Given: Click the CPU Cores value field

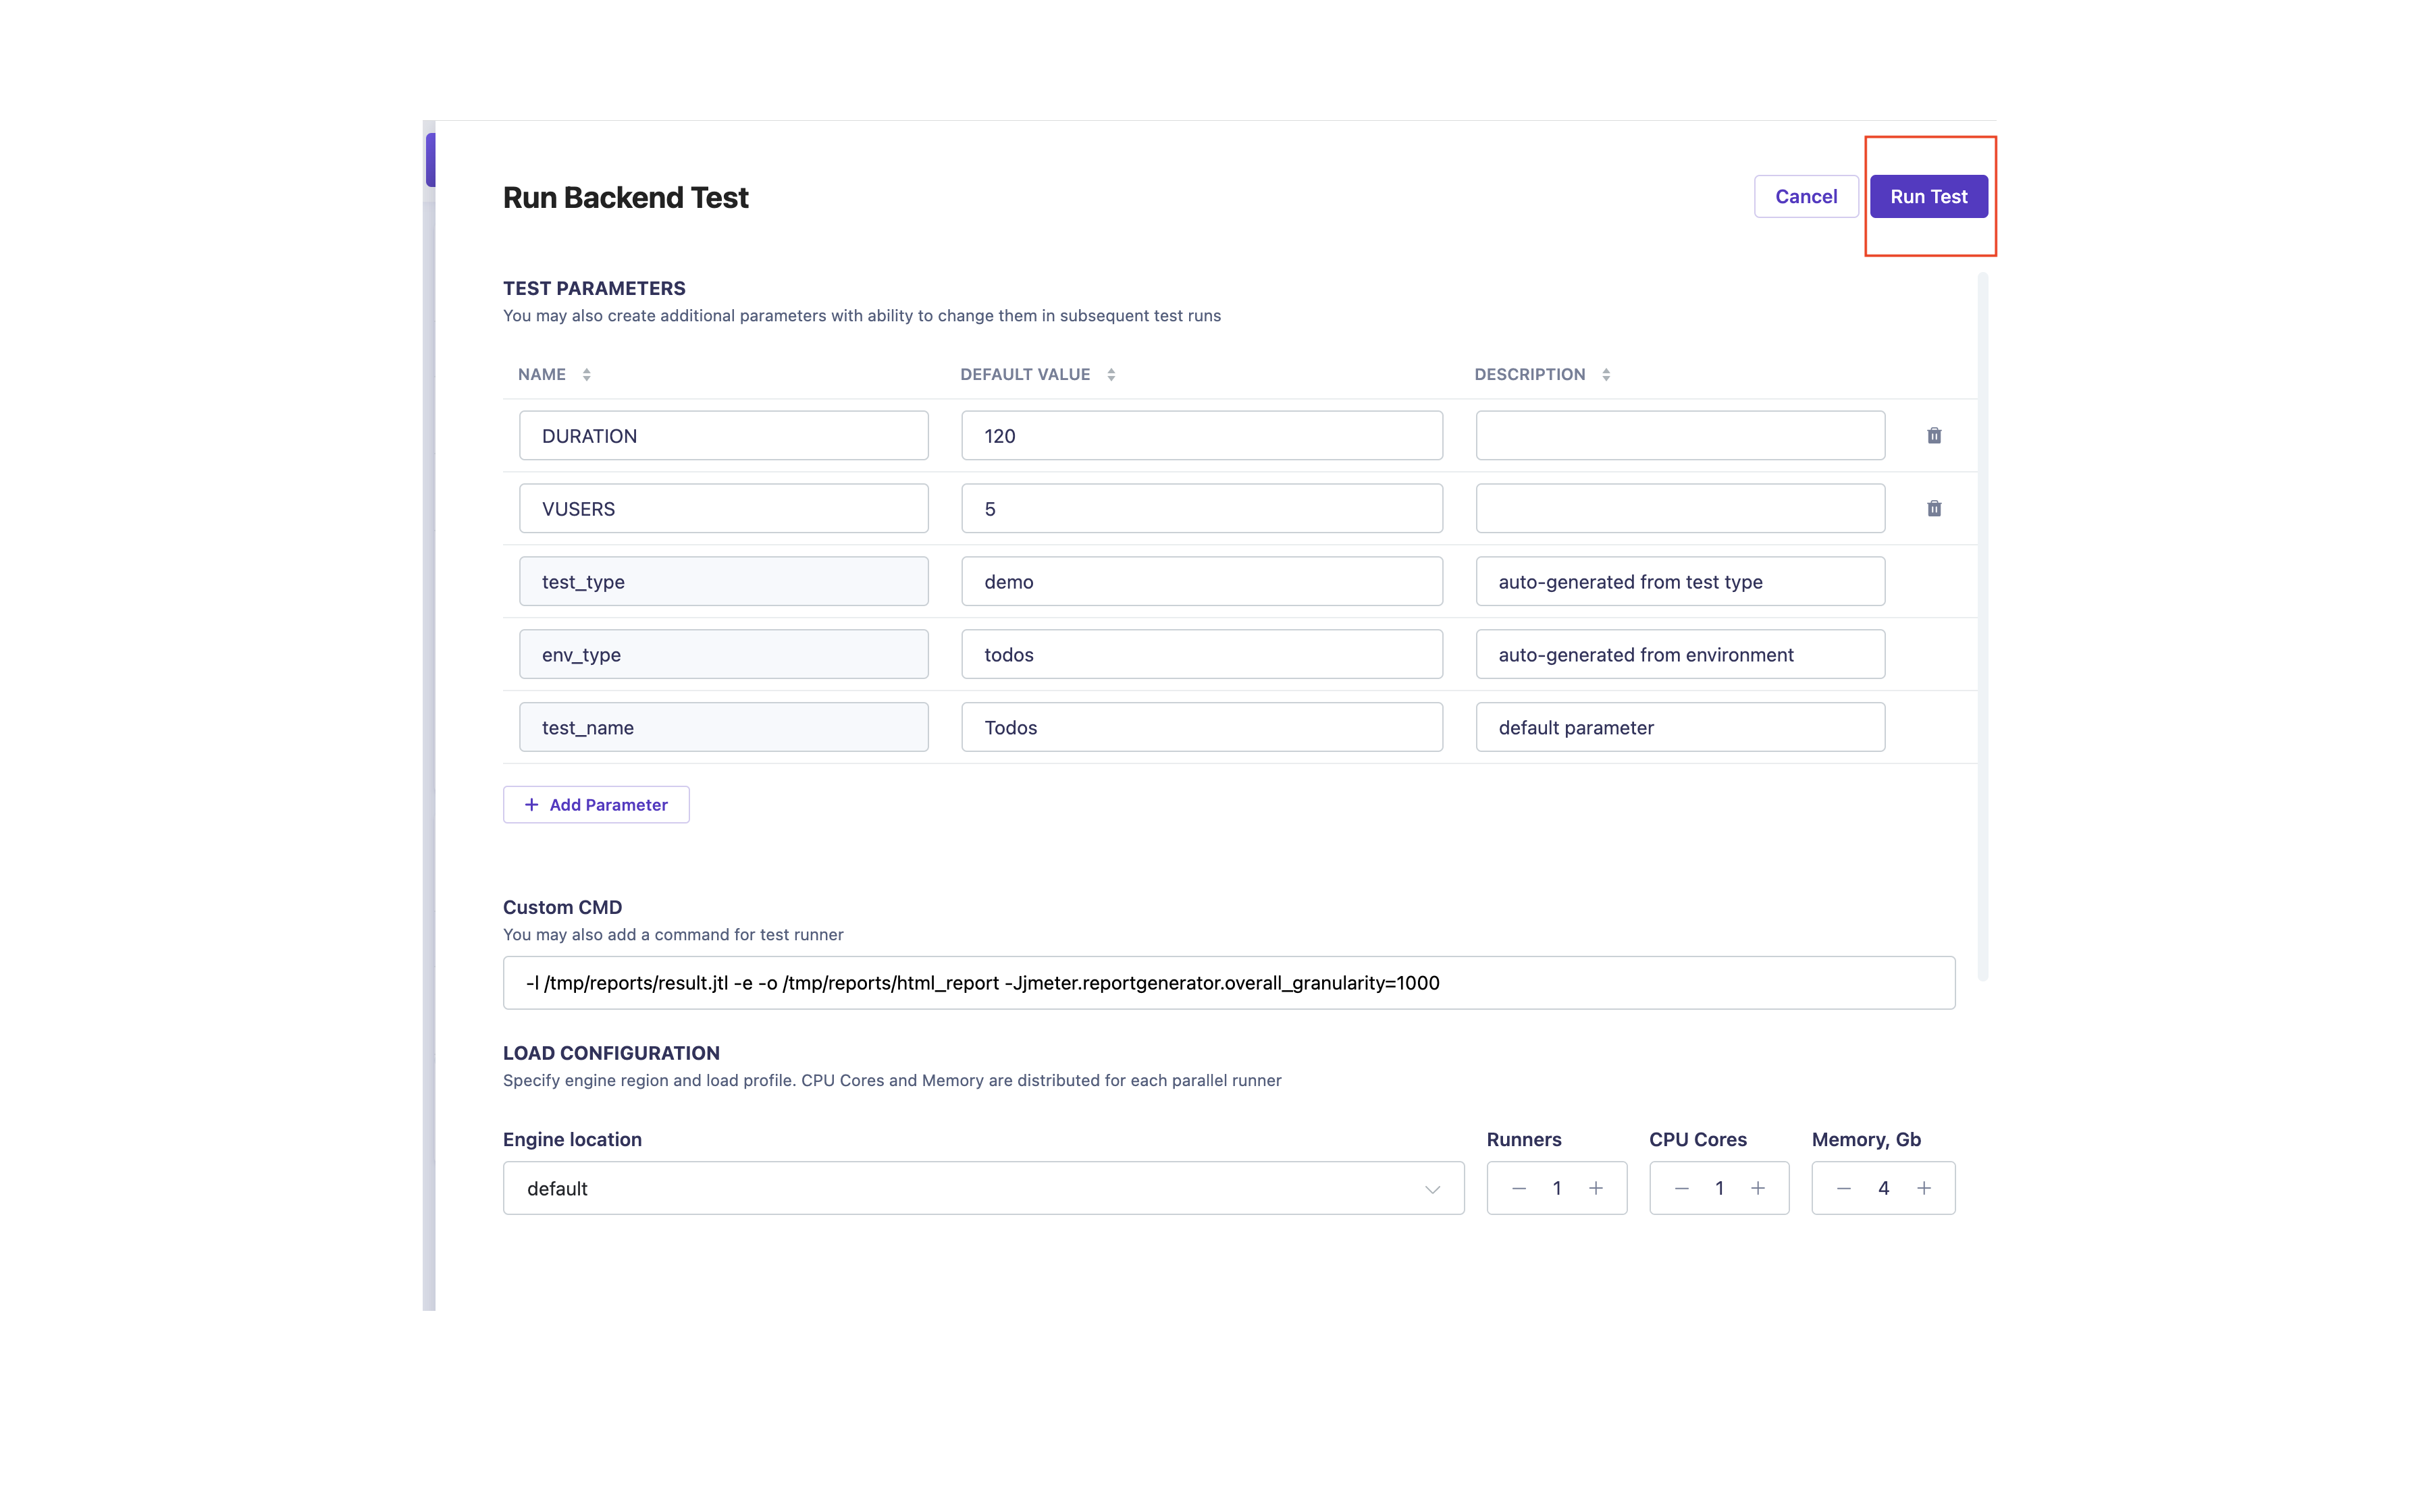Looking at the screenshot, I should (x=1719, y=1188).
